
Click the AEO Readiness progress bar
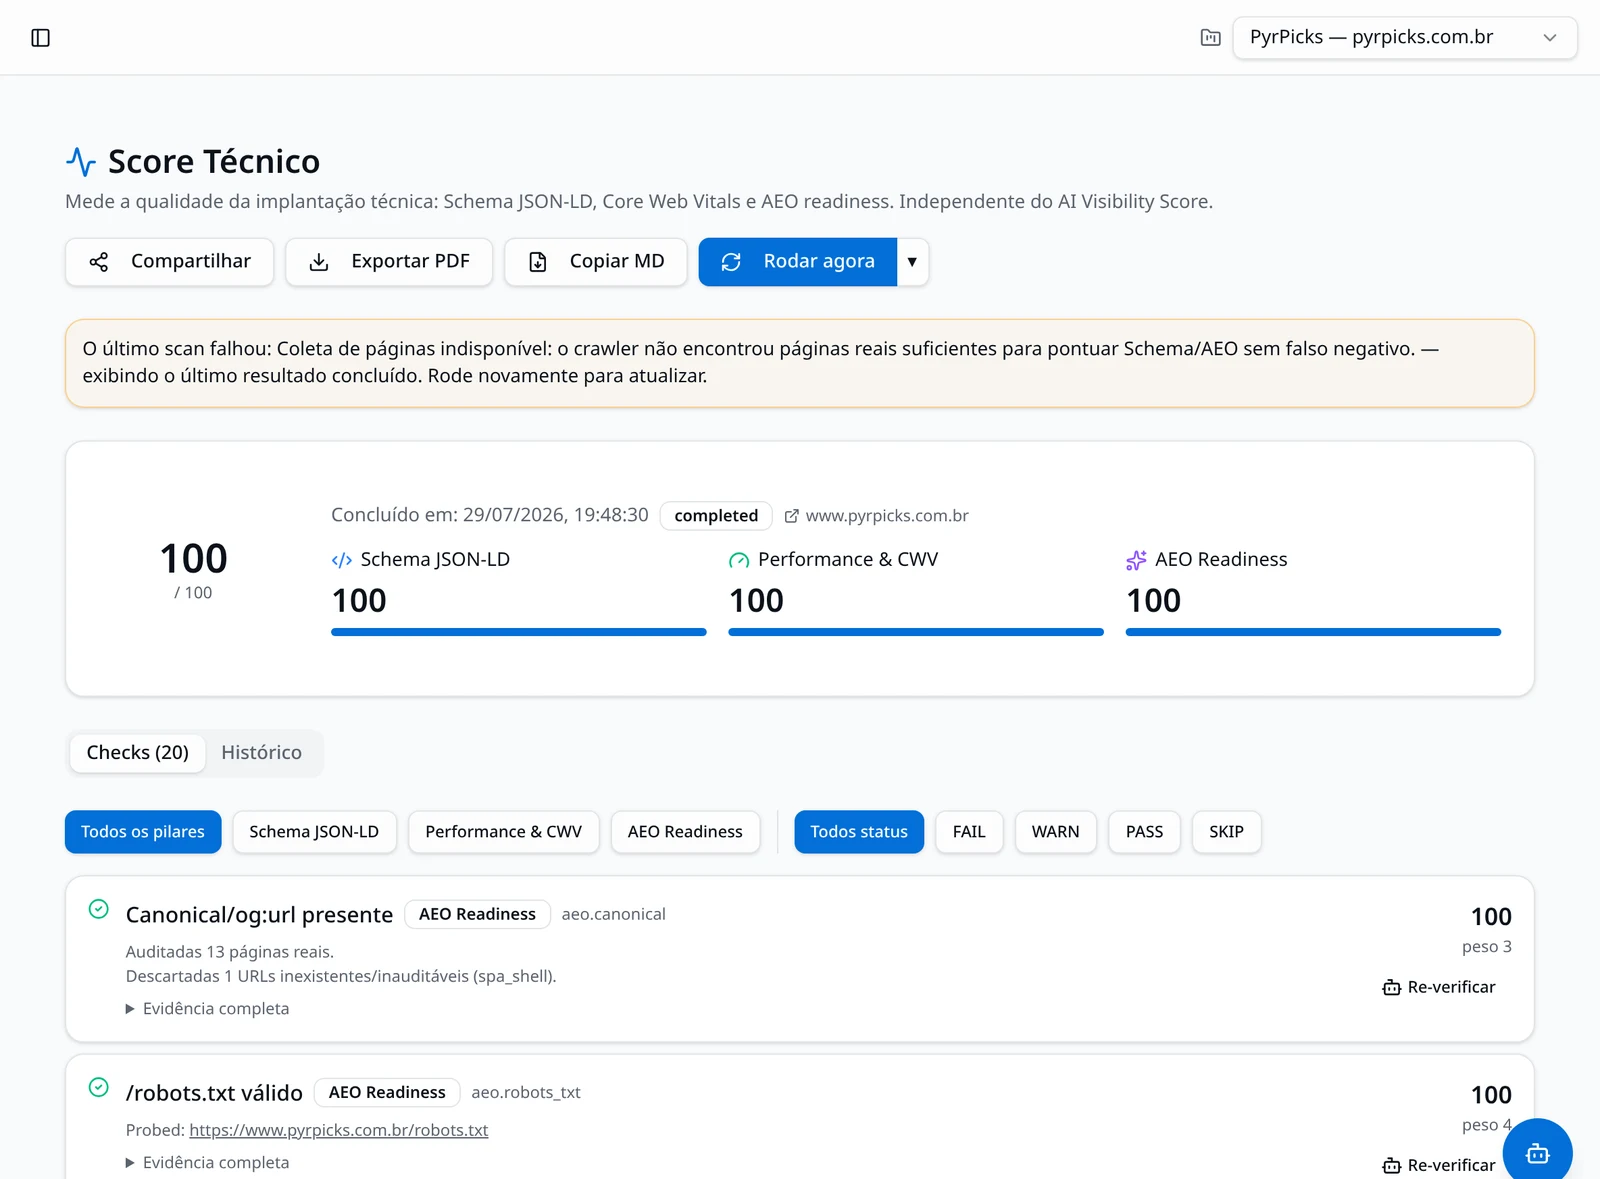coord(1313,632)
